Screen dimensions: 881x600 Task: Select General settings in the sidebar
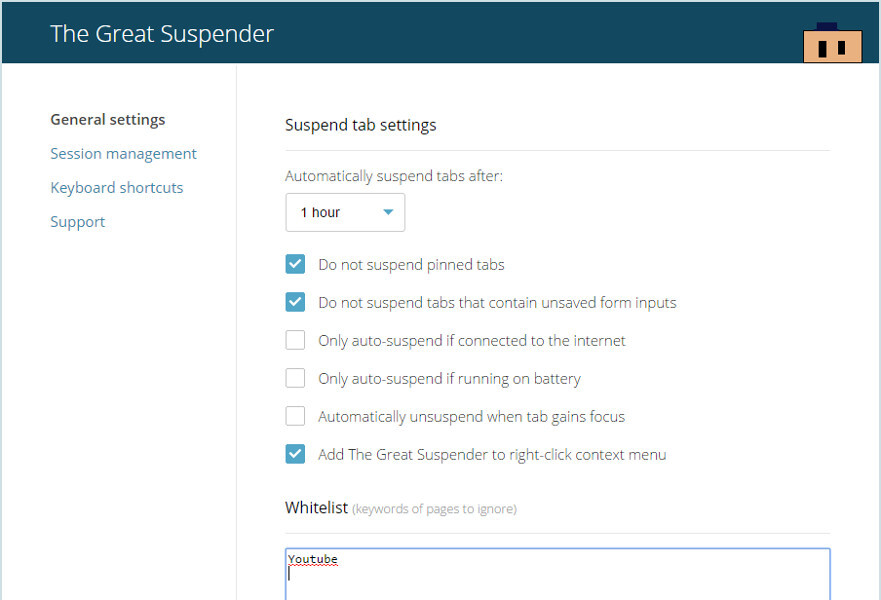pos(107,119)
